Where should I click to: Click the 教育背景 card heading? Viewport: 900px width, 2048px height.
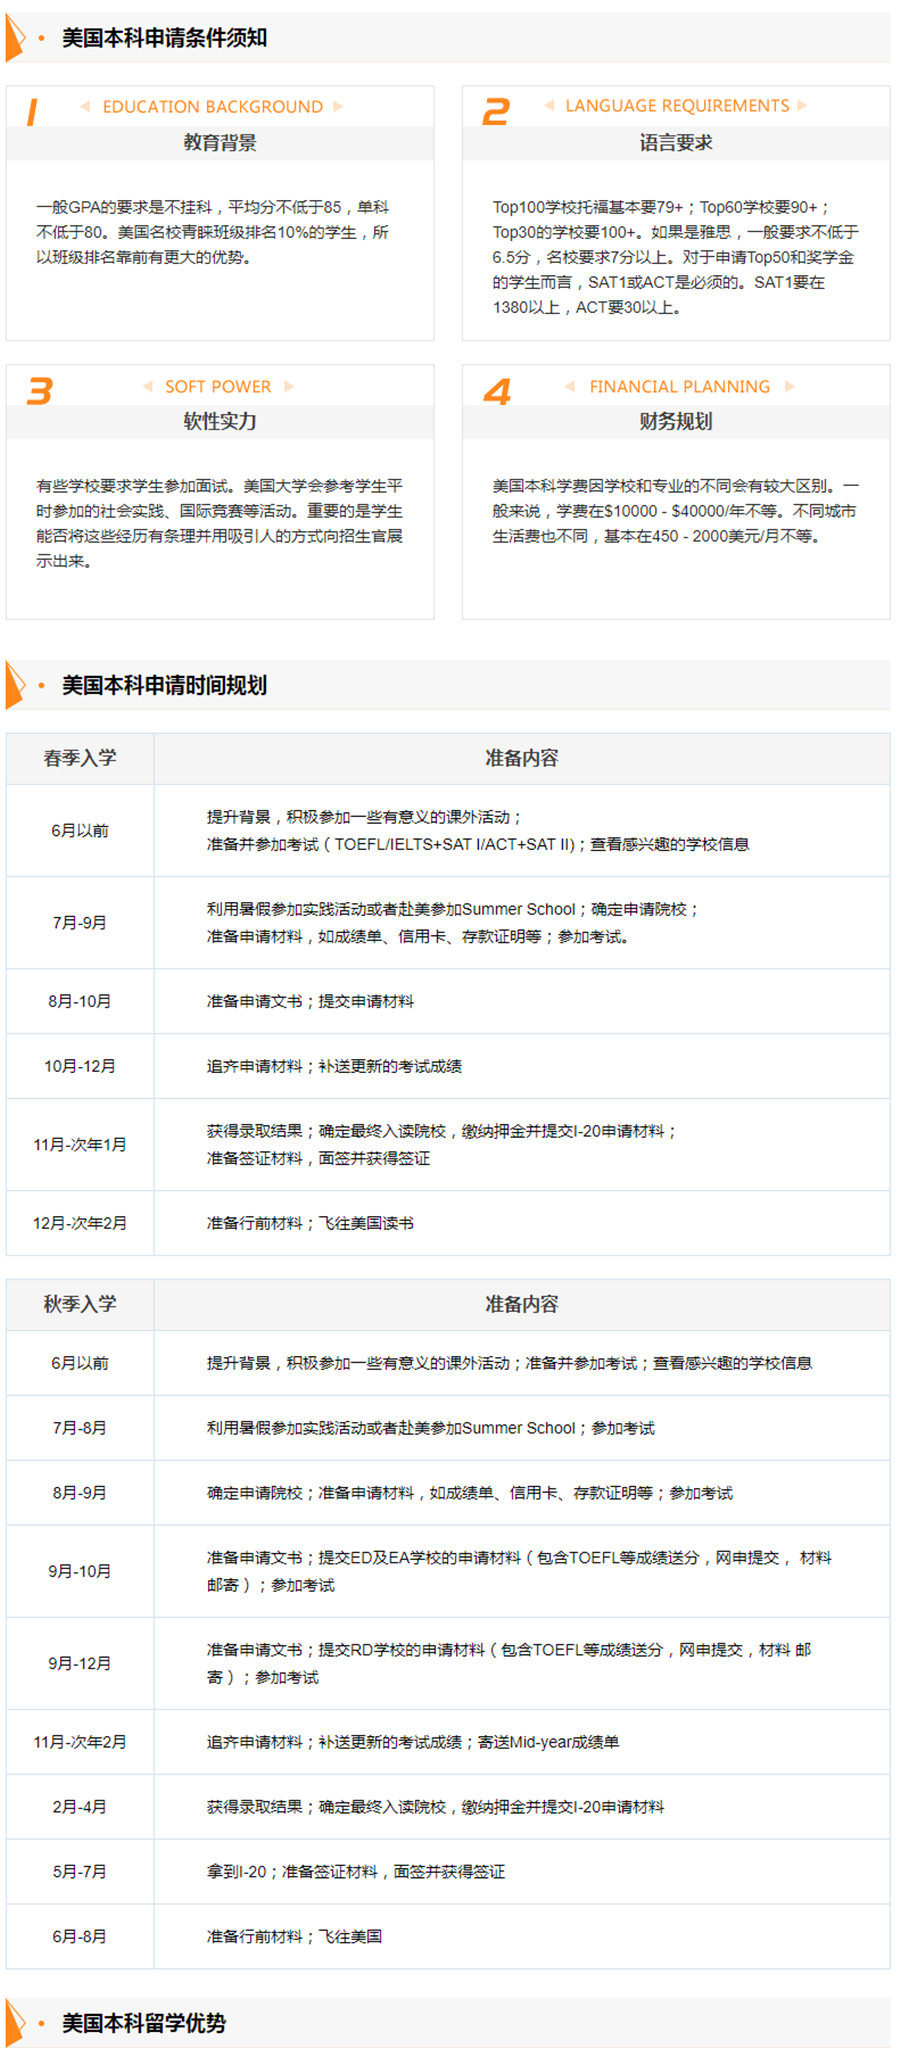click(220, 143)
